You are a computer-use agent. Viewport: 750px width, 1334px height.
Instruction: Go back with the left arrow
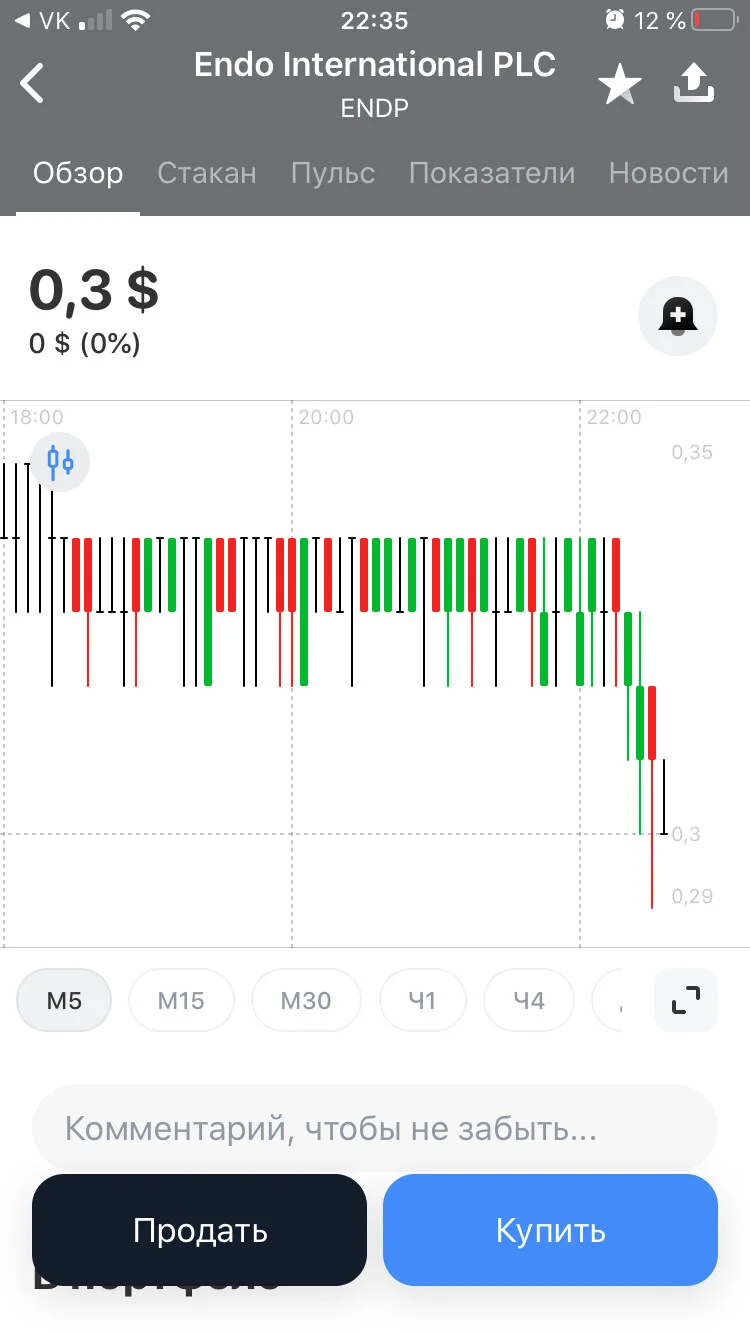click(33, 84)
